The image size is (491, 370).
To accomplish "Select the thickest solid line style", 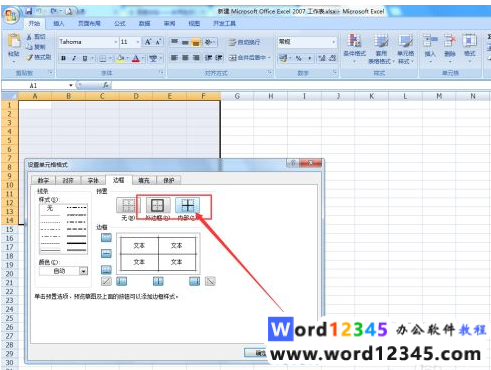I will coord(76,243).
